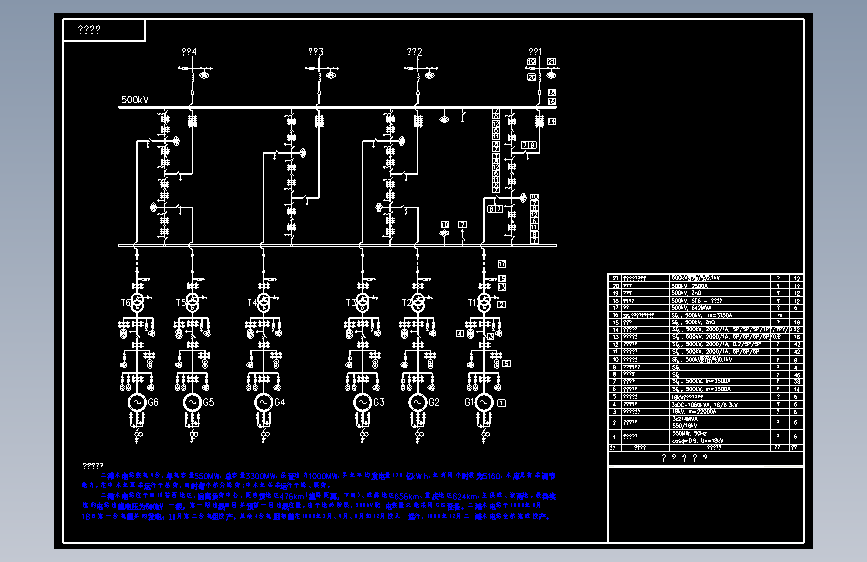Select the G3 generator symbol
This screenshot has height=562, width=867.
coord(363,402)
